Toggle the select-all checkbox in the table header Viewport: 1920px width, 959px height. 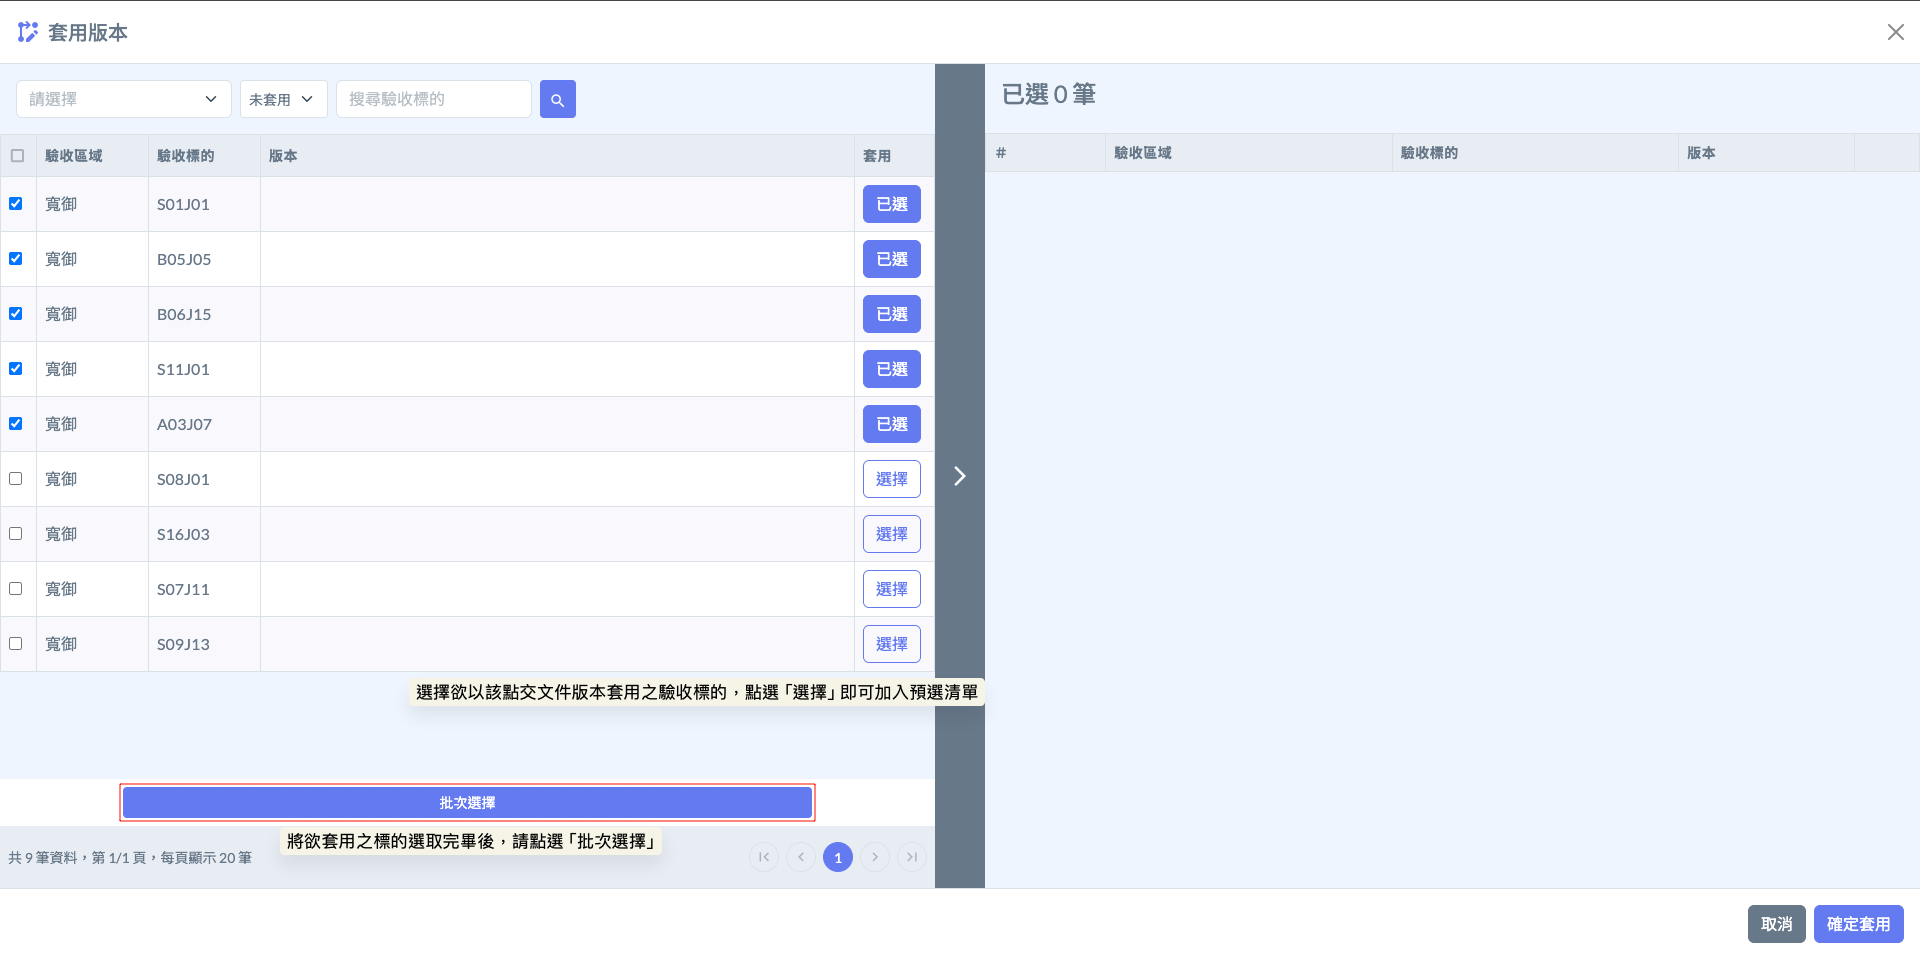pyautogui.click(x=17, y=155)
